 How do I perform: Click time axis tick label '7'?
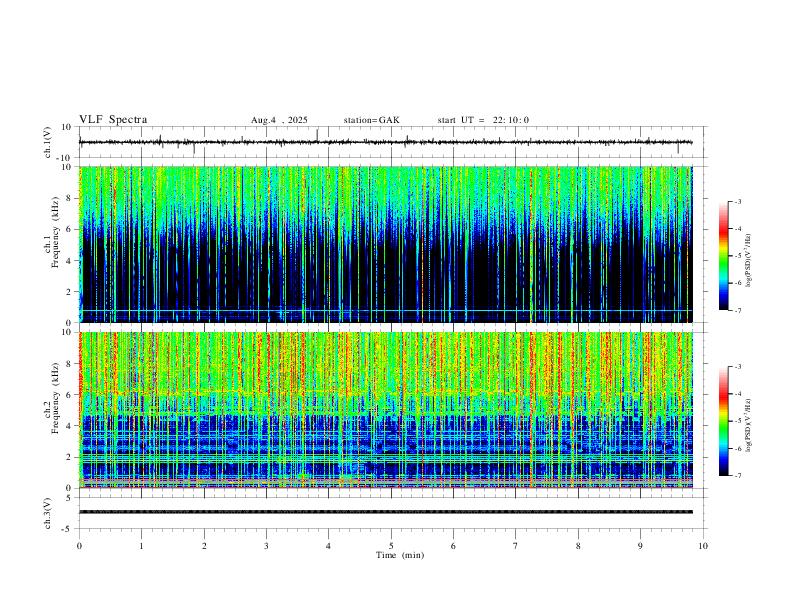pos(516,546)
